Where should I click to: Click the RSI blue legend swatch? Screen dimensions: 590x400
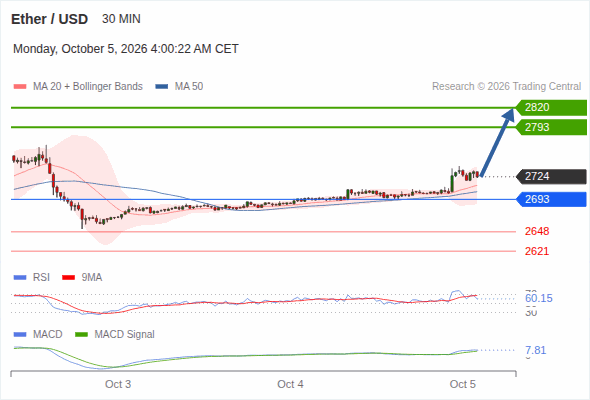click(x=20, y=278)
